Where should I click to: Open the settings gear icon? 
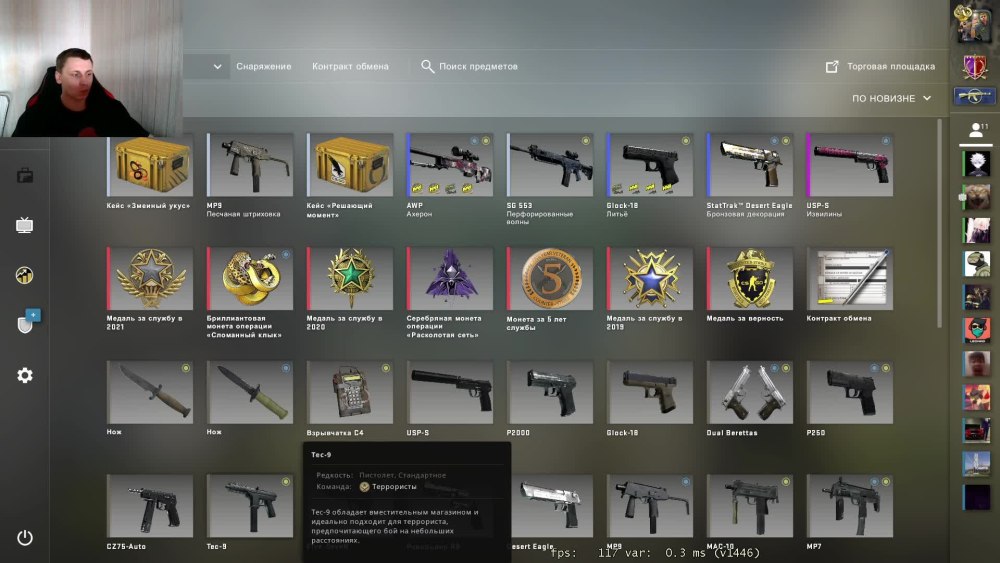(25, 375)
